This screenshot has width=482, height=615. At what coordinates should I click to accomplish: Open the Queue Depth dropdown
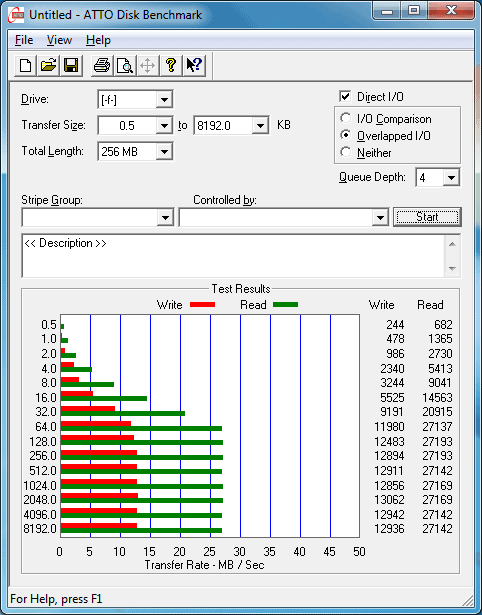(451, 178)
